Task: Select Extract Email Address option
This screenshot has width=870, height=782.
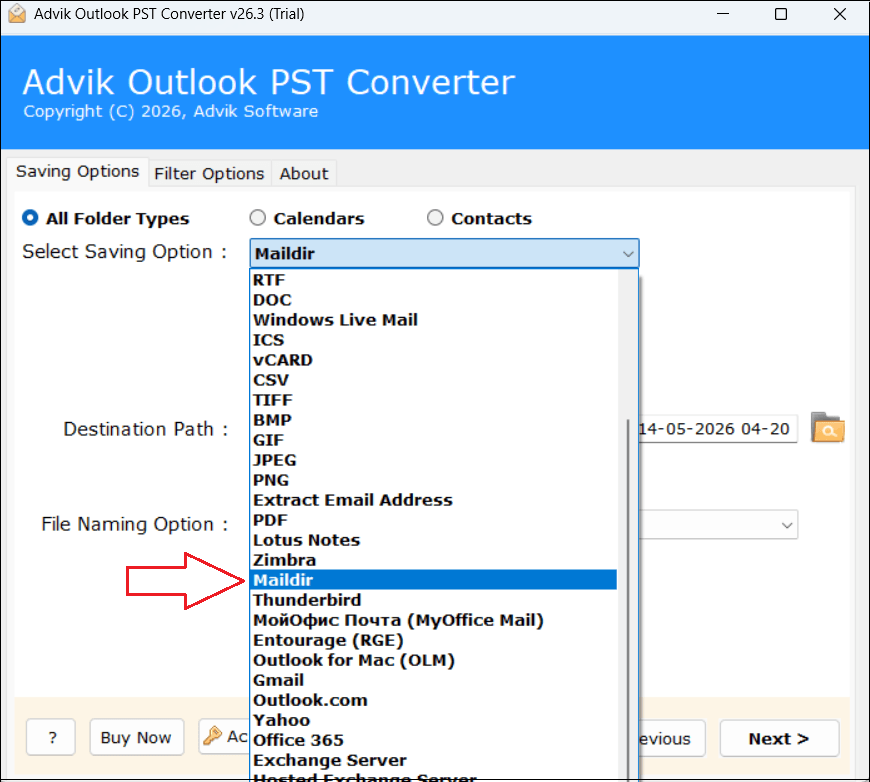Action: (433, 500)
